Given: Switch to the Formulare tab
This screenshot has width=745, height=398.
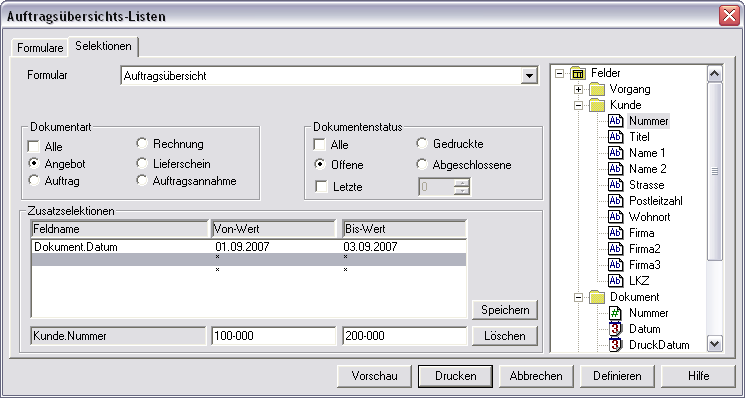Looking at the screenshot, I should pos(40,47).
